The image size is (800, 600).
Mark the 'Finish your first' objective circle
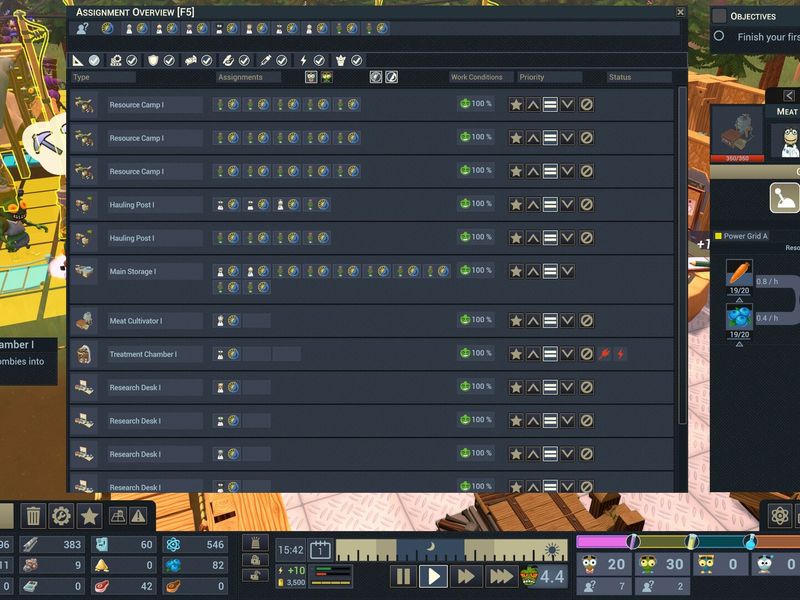coord(719,36)
